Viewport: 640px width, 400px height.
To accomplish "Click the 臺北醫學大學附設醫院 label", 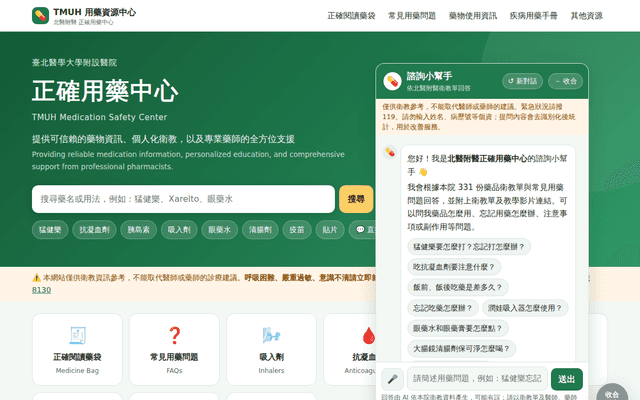I will pos(74,62).
